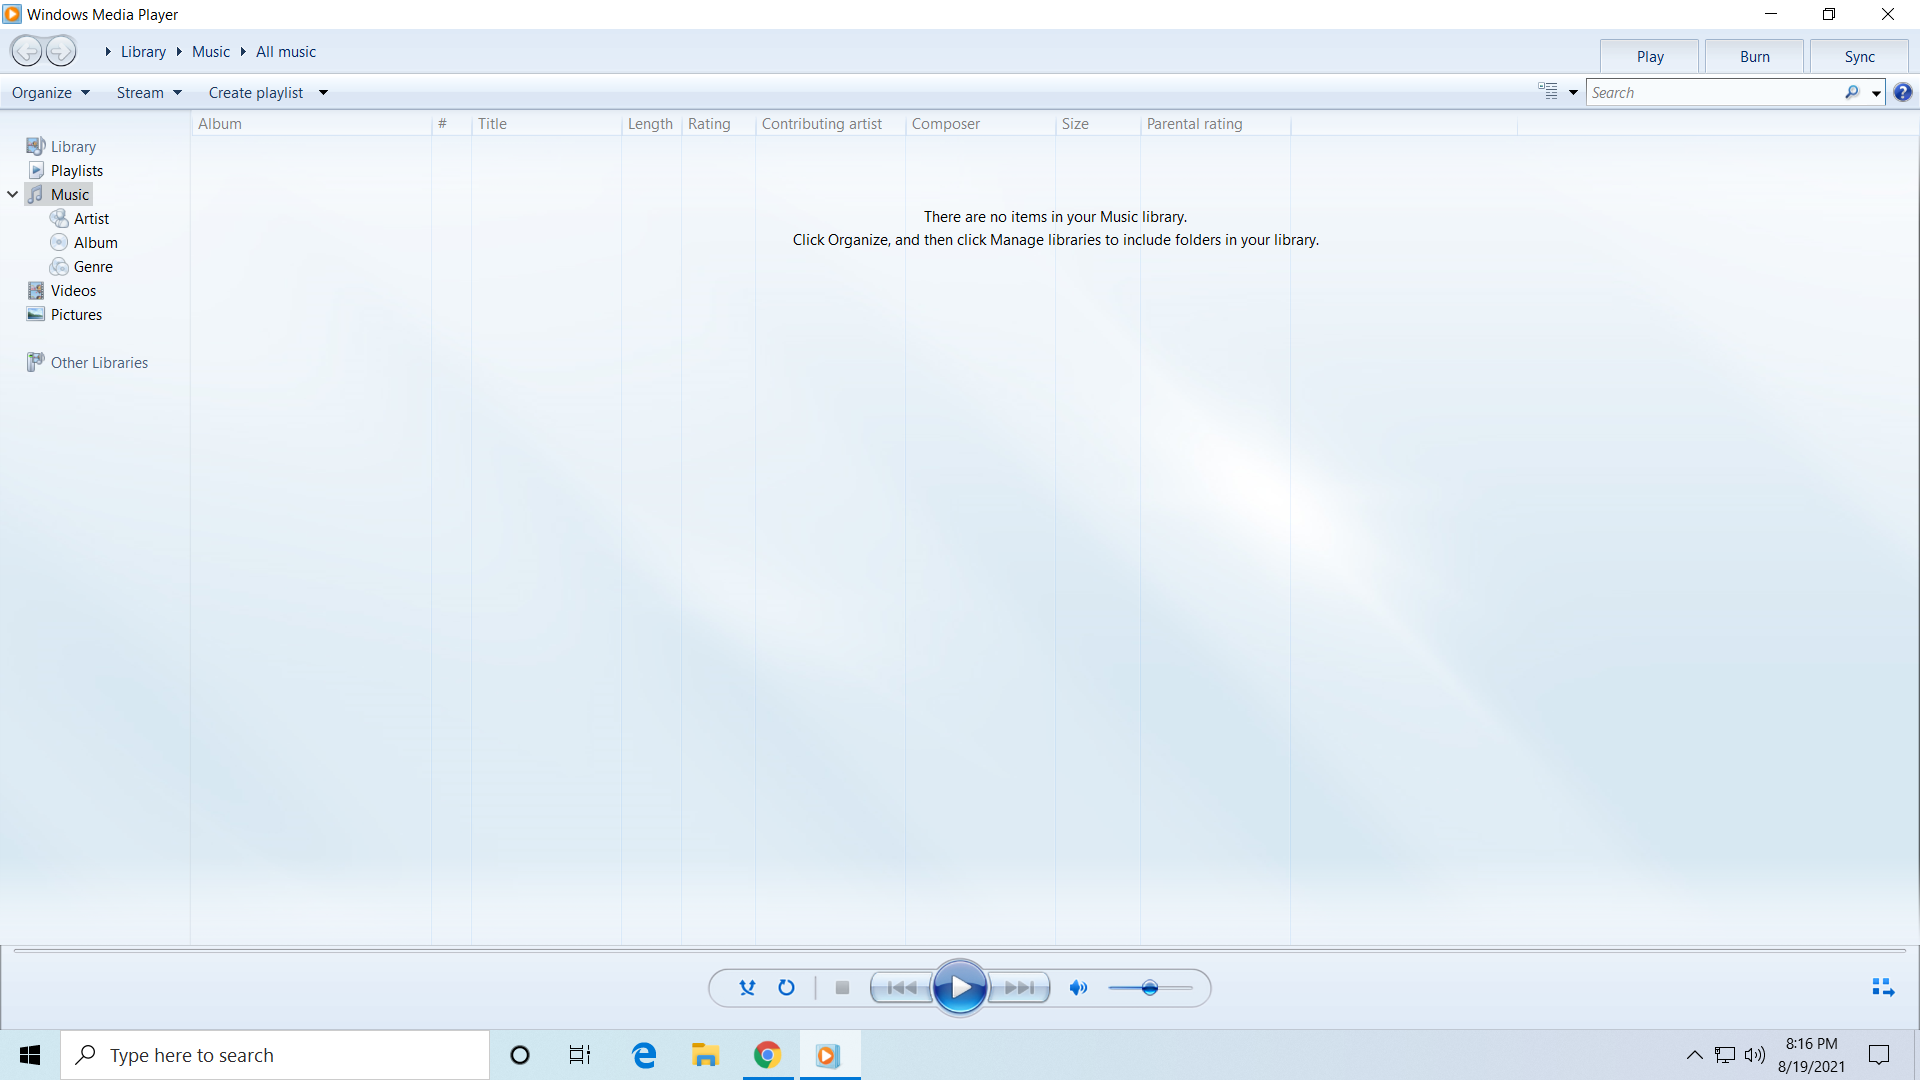Viewport: 1920px width, 1080px height.
Task: Open the Action Center notifications icon
Action: click(x=1879, y=1055)
